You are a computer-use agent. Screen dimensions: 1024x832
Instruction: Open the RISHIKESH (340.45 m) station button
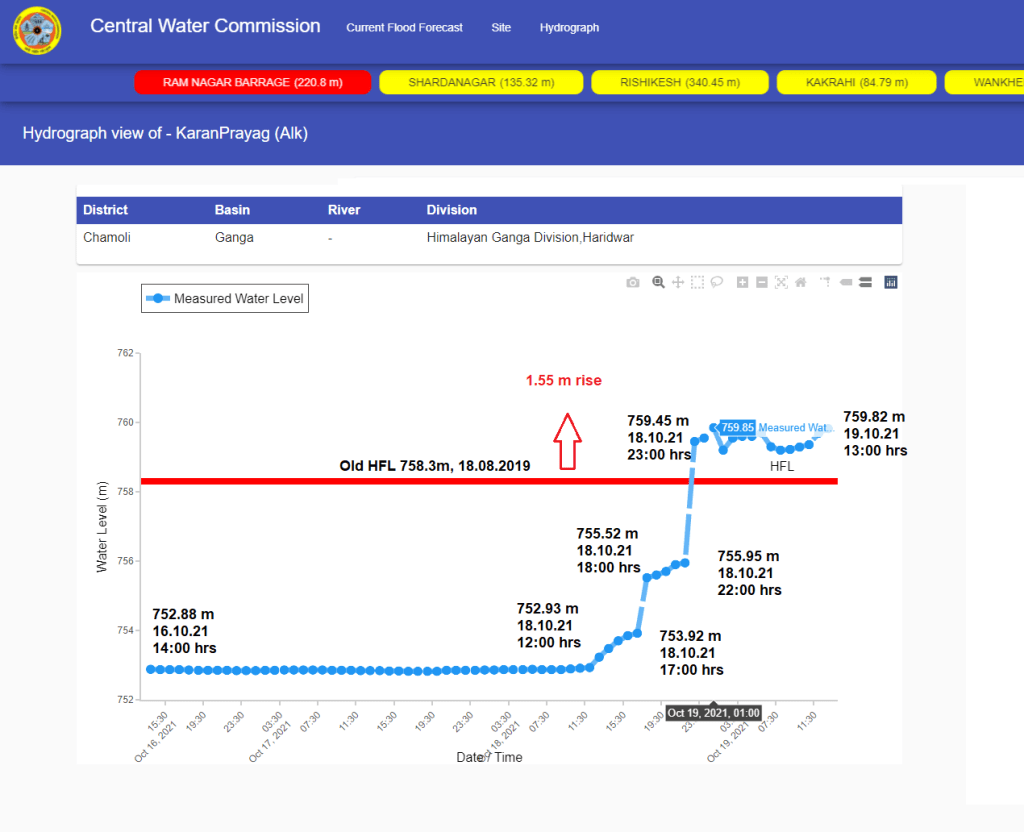[x=680, y=83]
